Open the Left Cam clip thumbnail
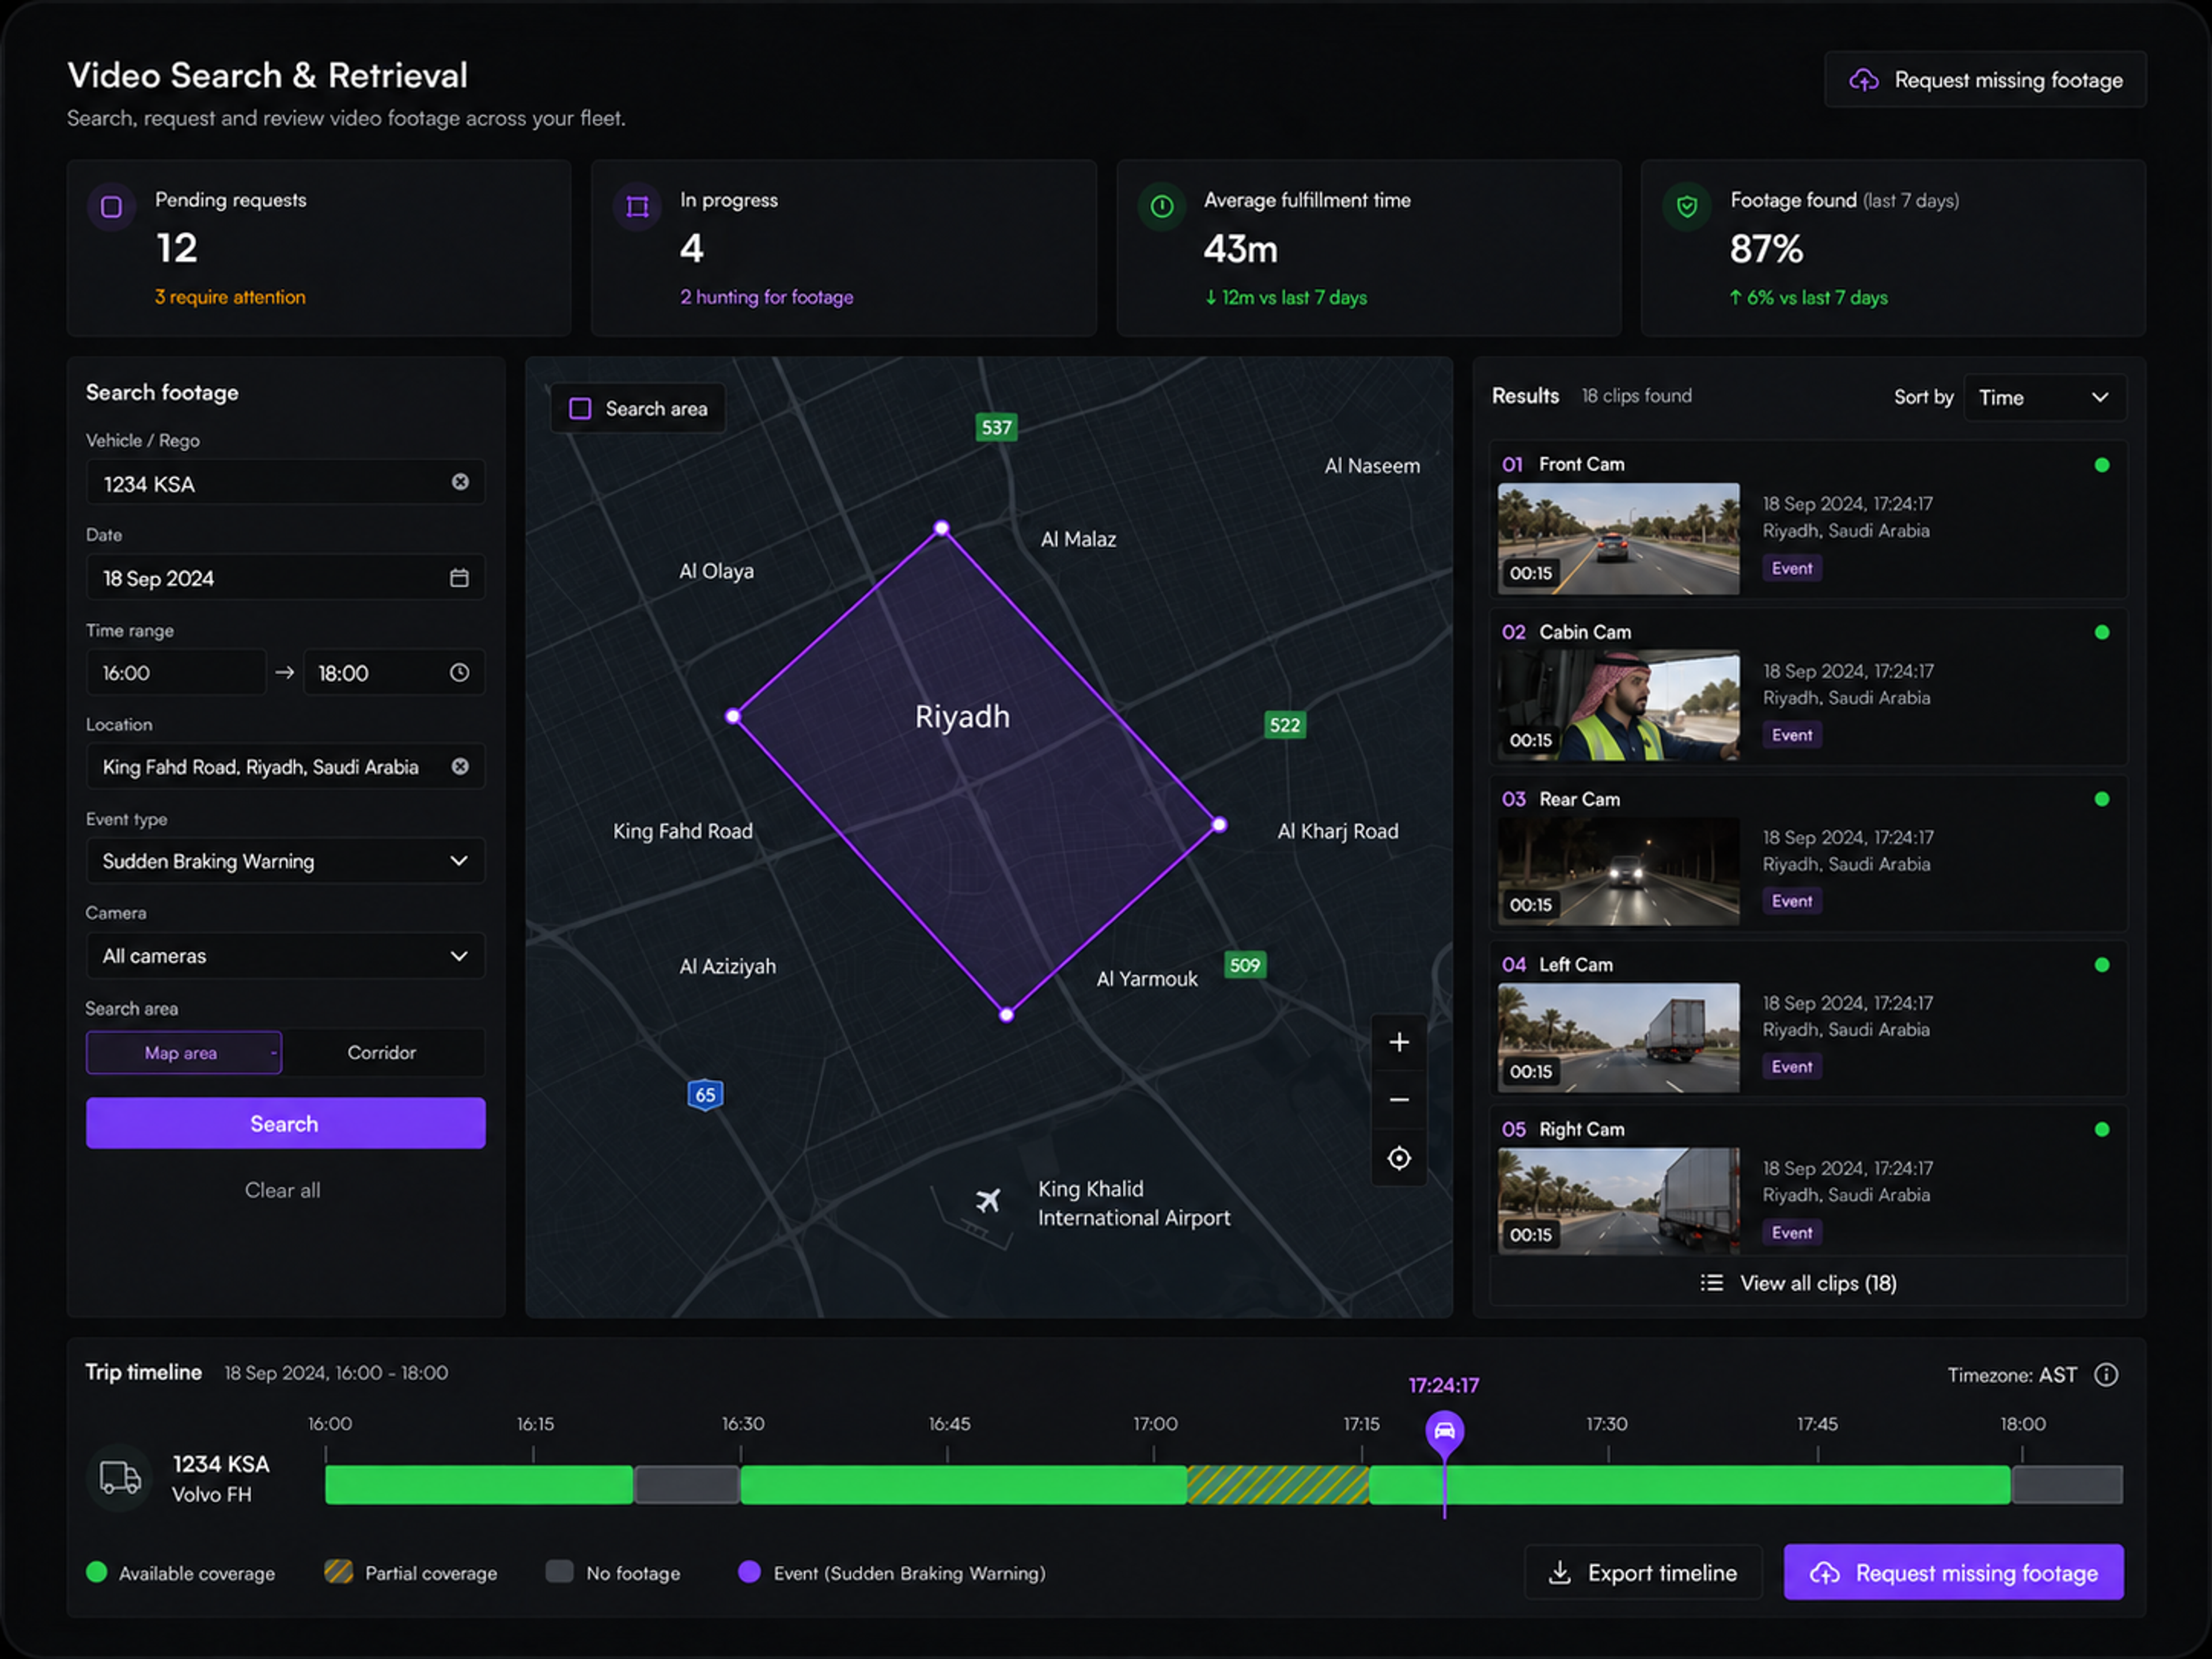The width and height of the screenshot is (2212, 1659). [1619, 1037]
